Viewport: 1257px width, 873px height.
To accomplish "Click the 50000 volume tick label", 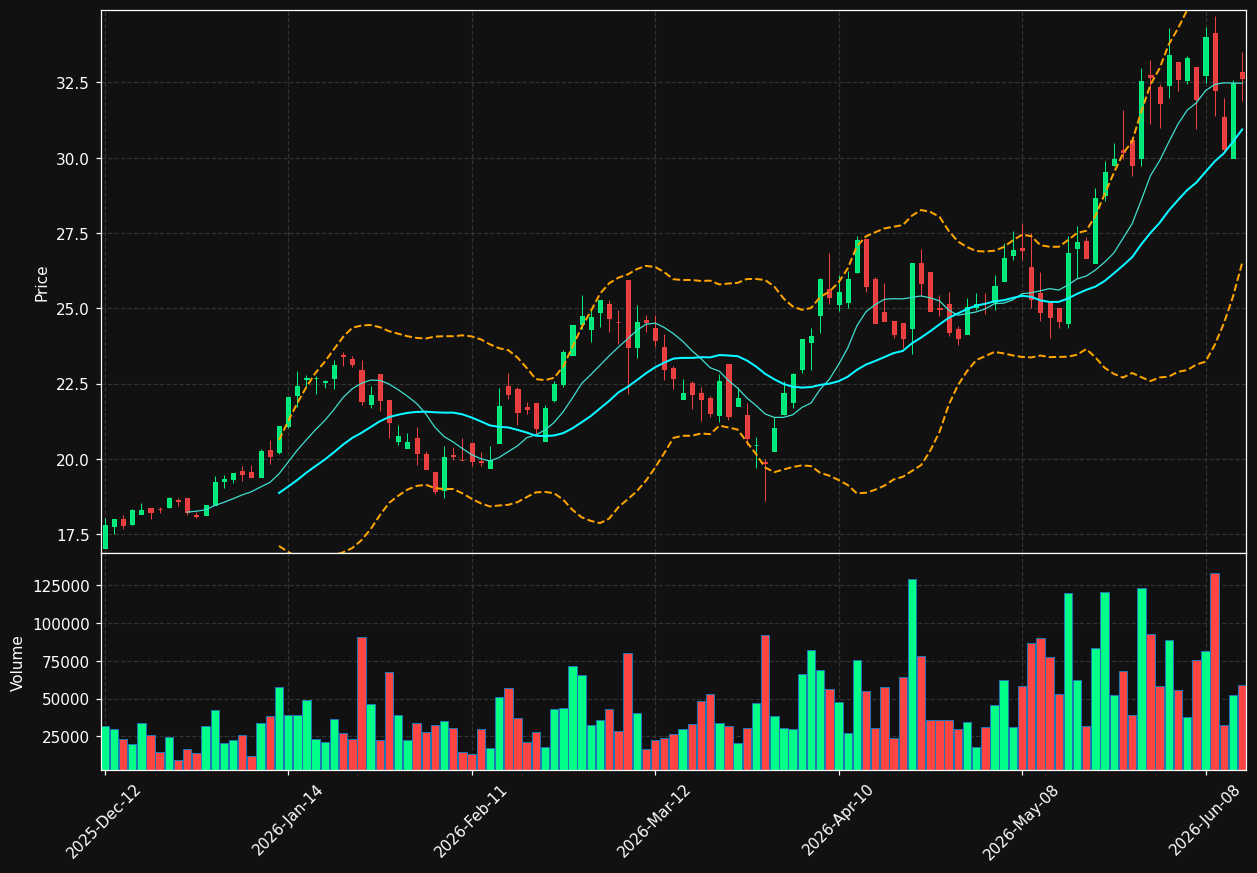I will click(65, 700).
